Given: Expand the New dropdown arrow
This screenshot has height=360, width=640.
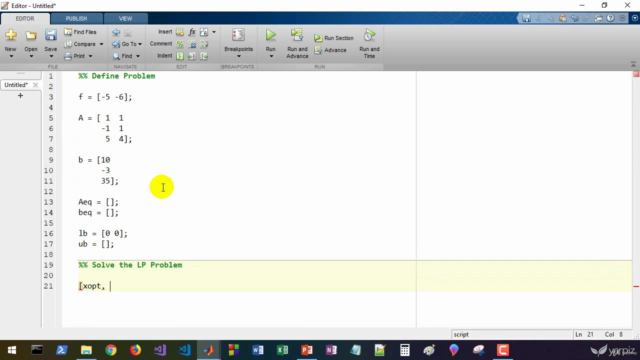Looking at the screenshot, I should [x=11, y=56].
